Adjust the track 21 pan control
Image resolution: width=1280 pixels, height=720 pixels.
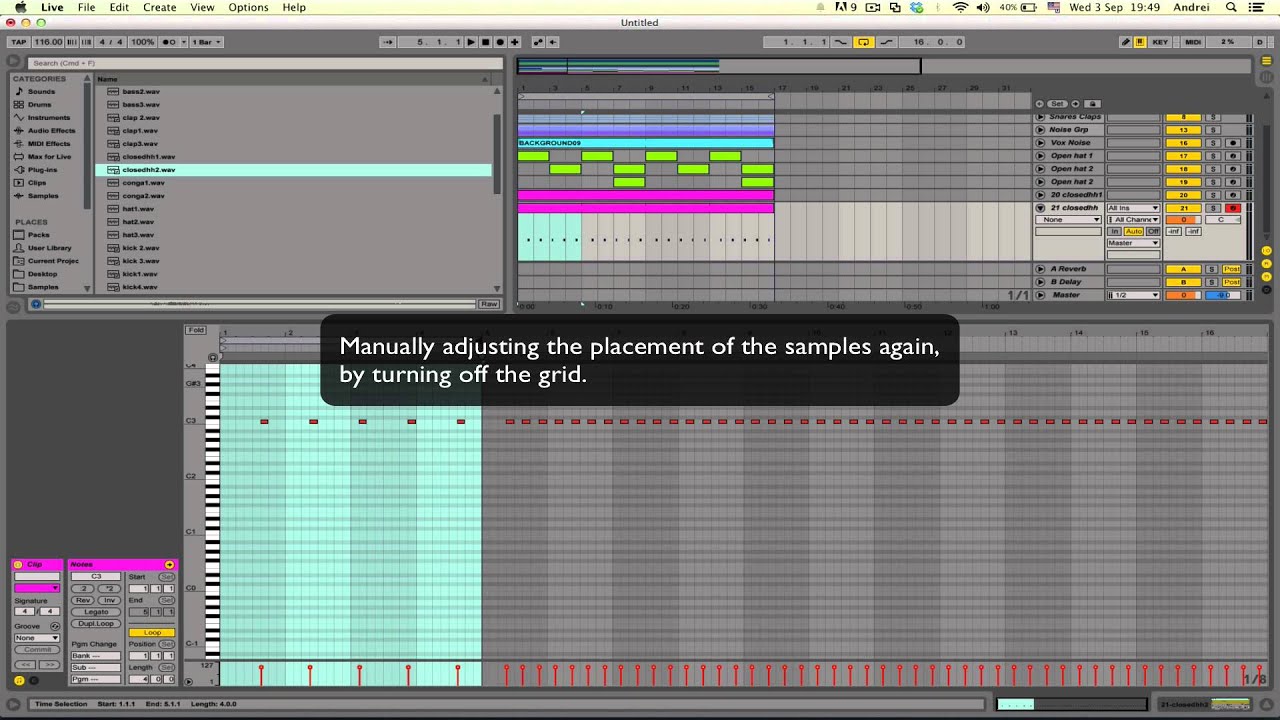coord(1222,220)
